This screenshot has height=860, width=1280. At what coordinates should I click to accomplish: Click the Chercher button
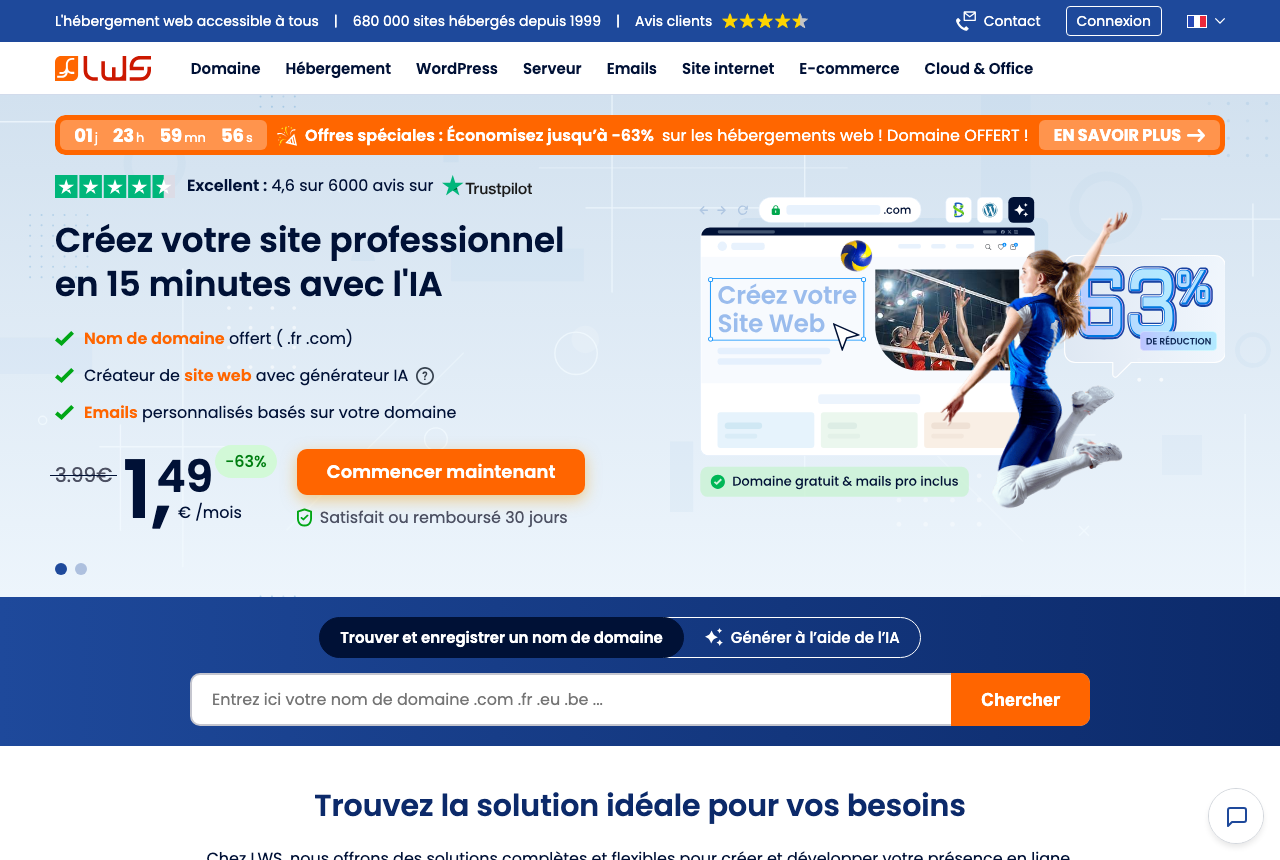click(1020, 700)
